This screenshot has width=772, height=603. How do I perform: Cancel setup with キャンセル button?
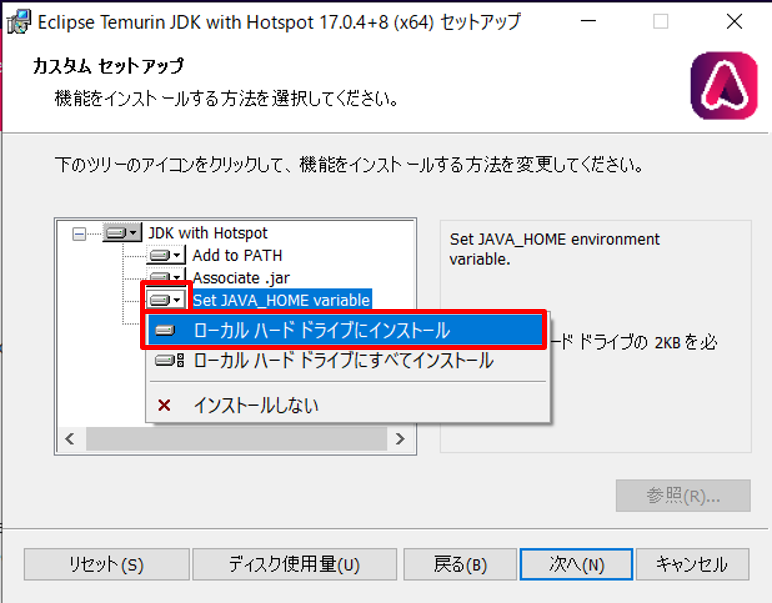point(692,564)
